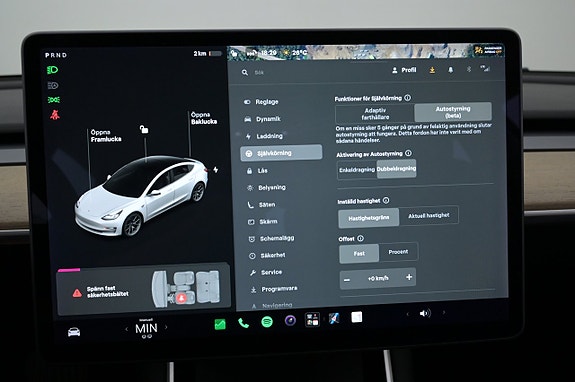
Task: Open the Säkerhet safety menu
Action: 267,256
